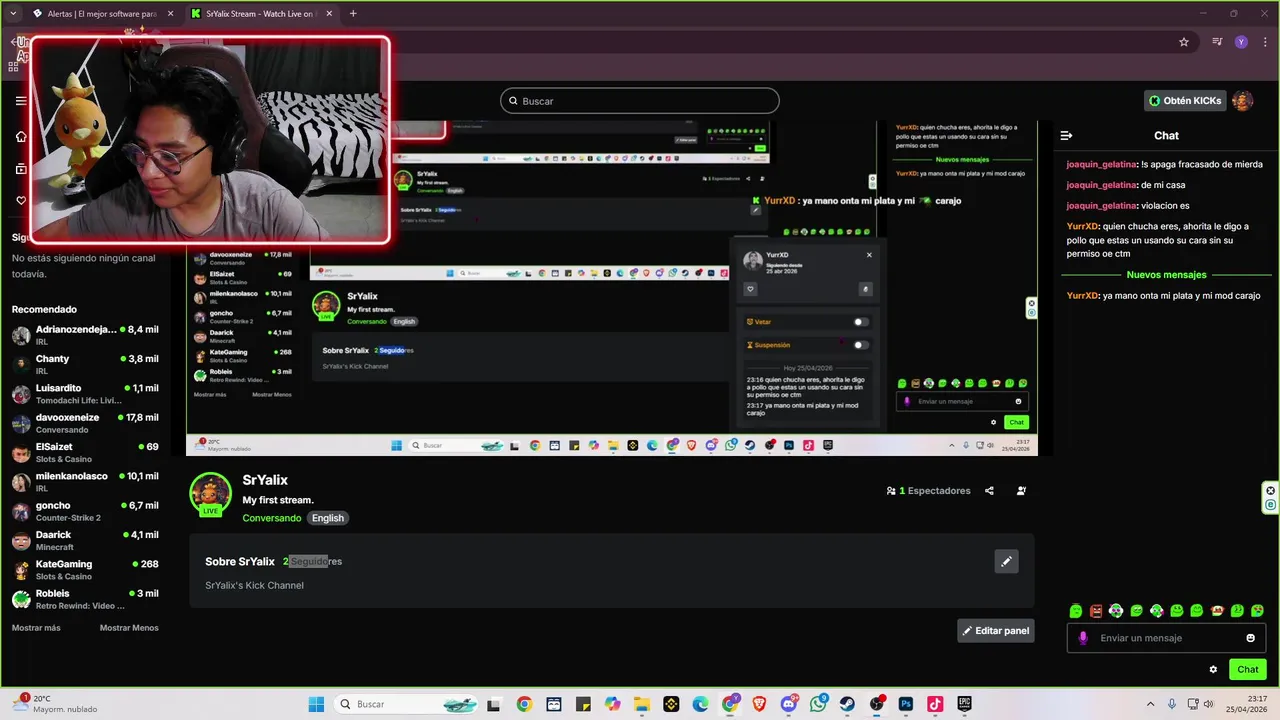
Task: Open the Espectadores viewer count
Action: tap(928, 491)
